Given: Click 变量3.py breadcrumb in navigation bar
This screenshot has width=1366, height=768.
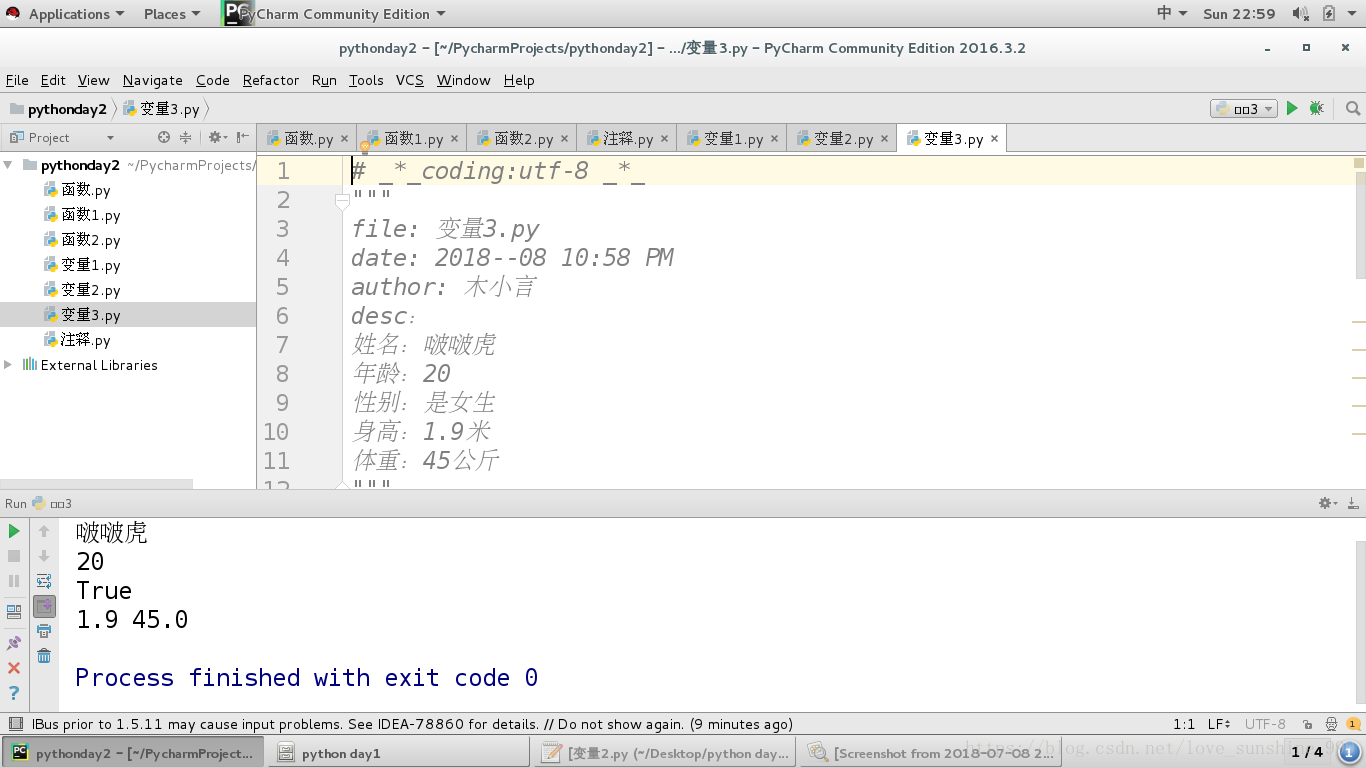Looking at the screenshot, I should point(161,109).
